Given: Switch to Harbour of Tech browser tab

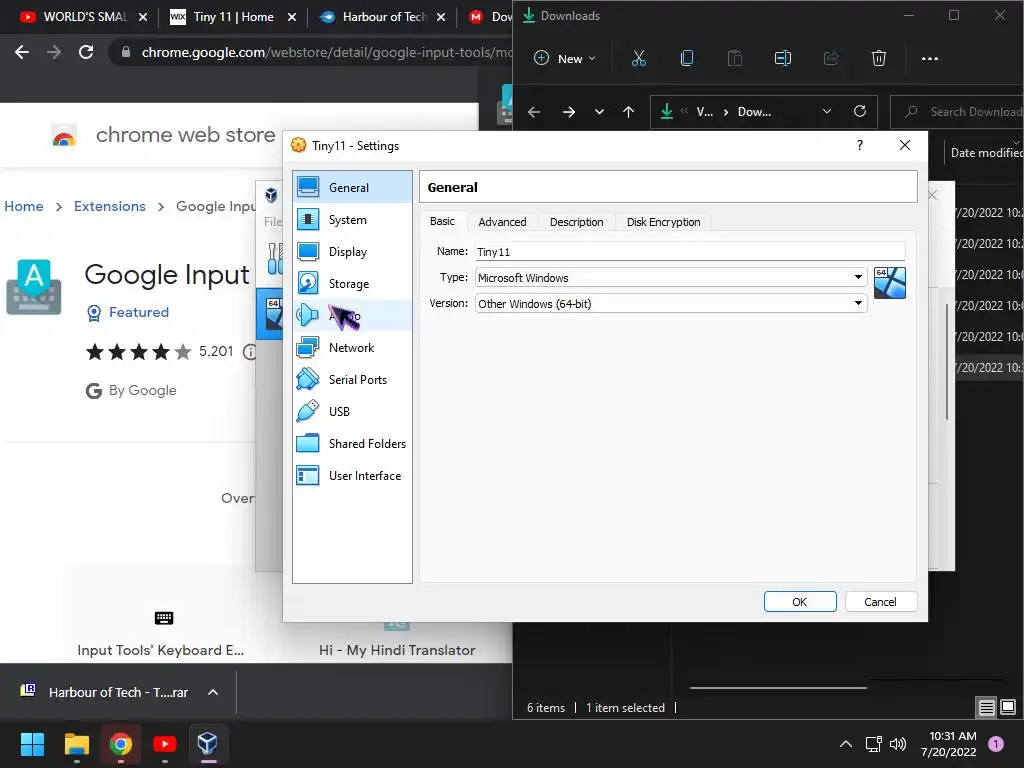Looking at the screenshot, I should 383,17.
